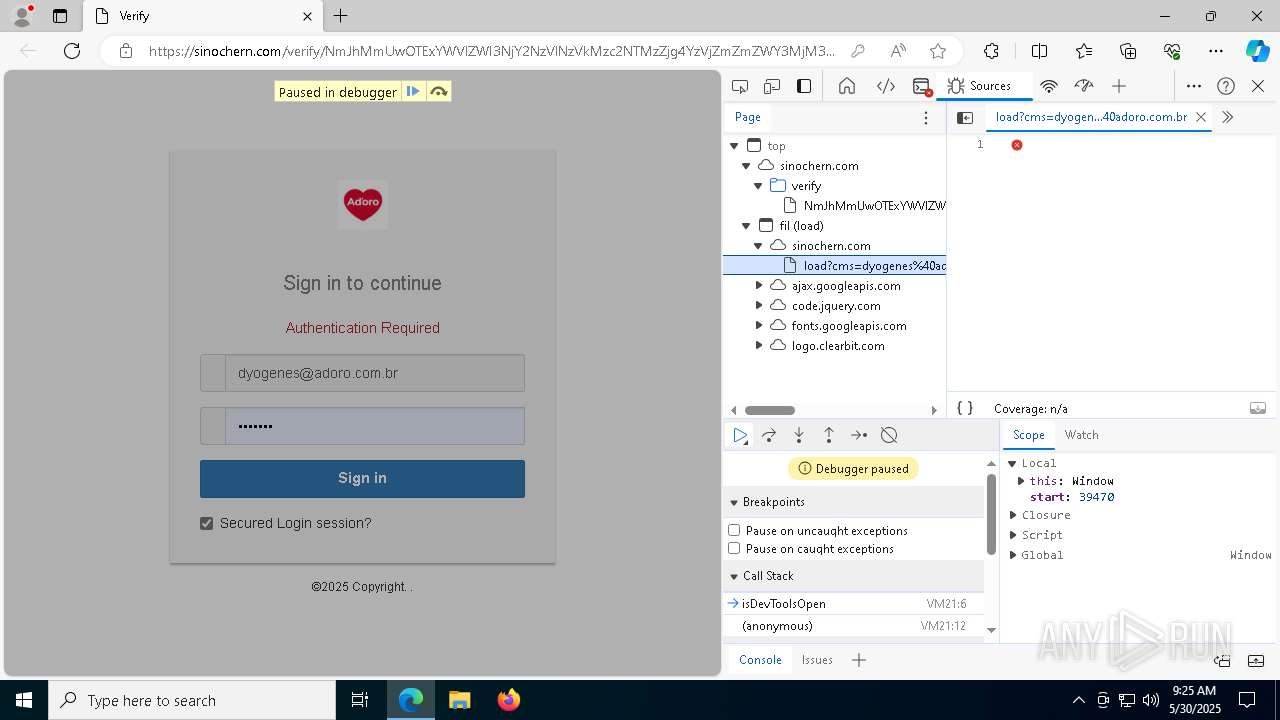Deactivate breakpoints icon

click(x=889, y=435)
